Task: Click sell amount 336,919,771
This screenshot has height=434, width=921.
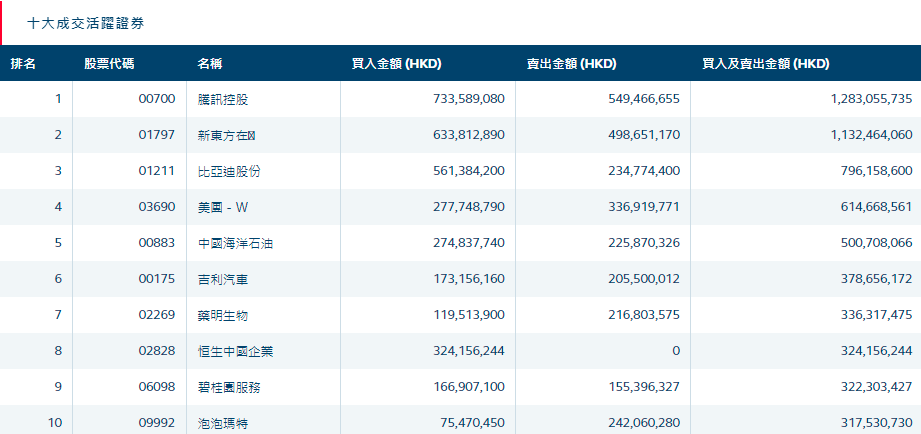Action: click(x=644, y=207)
